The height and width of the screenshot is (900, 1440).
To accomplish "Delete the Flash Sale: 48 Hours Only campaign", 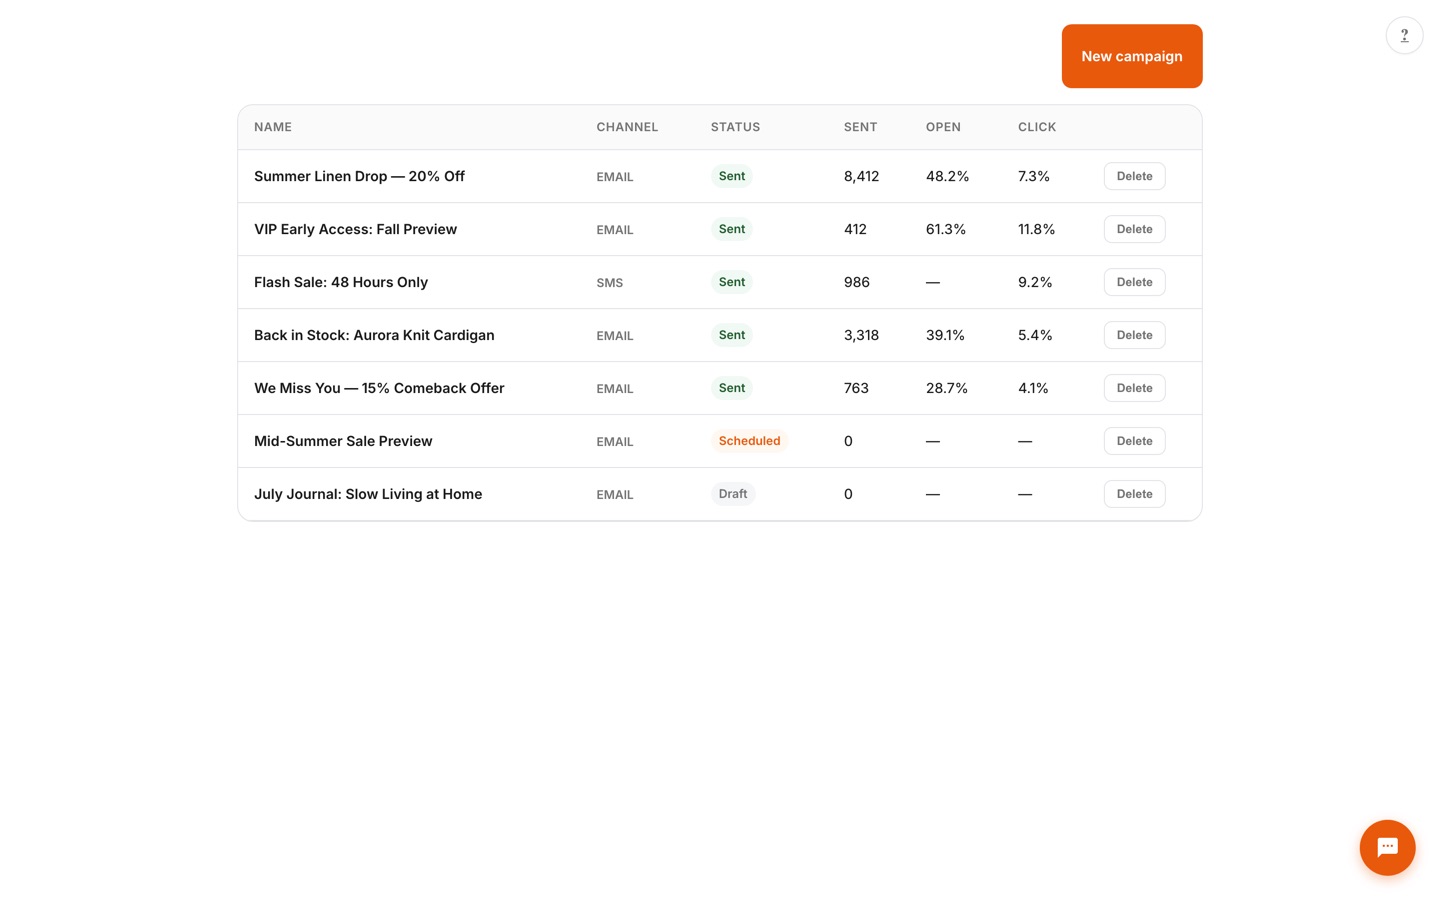I will tap(1134, 282).
